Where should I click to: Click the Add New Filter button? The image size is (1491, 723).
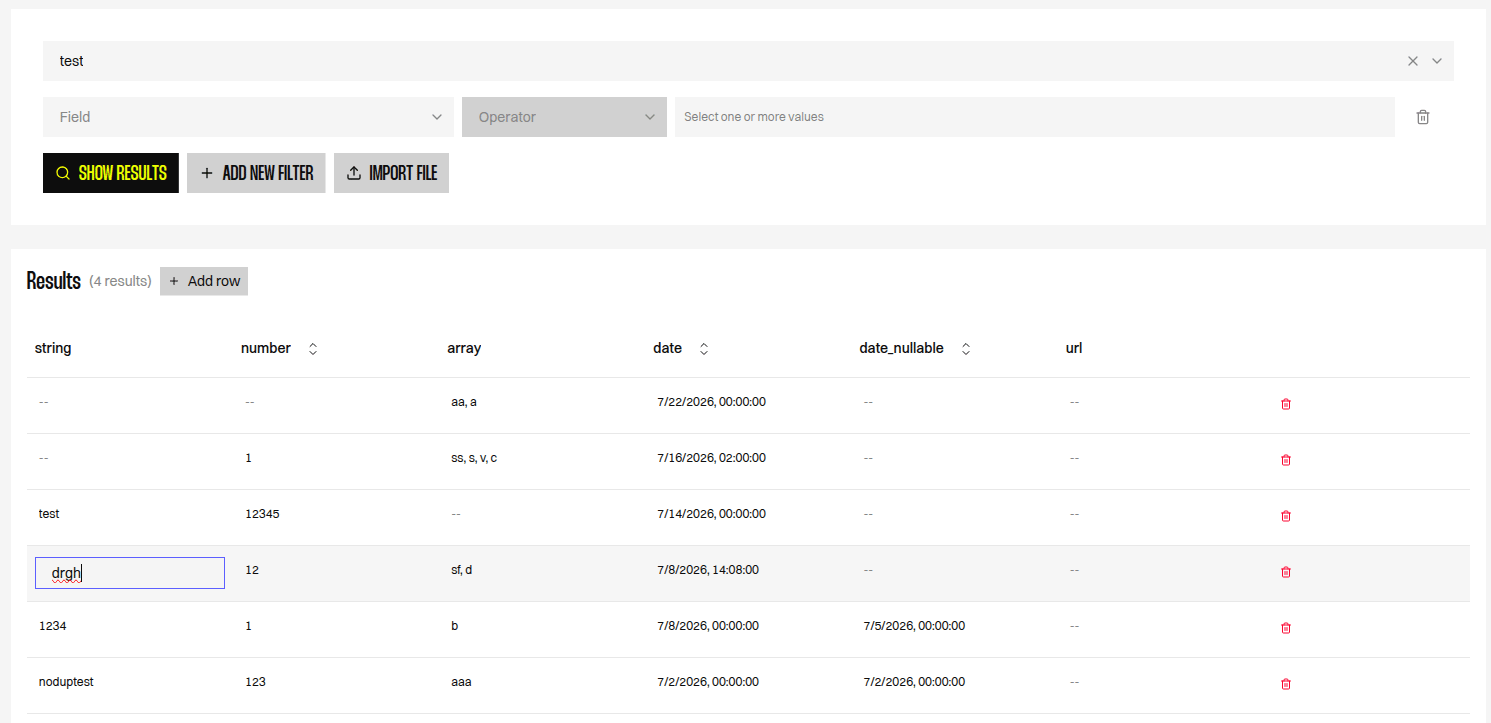(x=256, y=173)
